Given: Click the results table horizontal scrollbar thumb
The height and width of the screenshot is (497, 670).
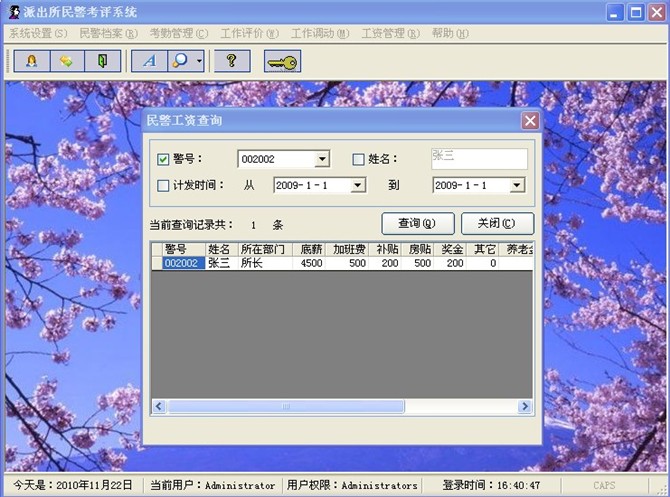Looking at the screenshot, I should 285,407.
